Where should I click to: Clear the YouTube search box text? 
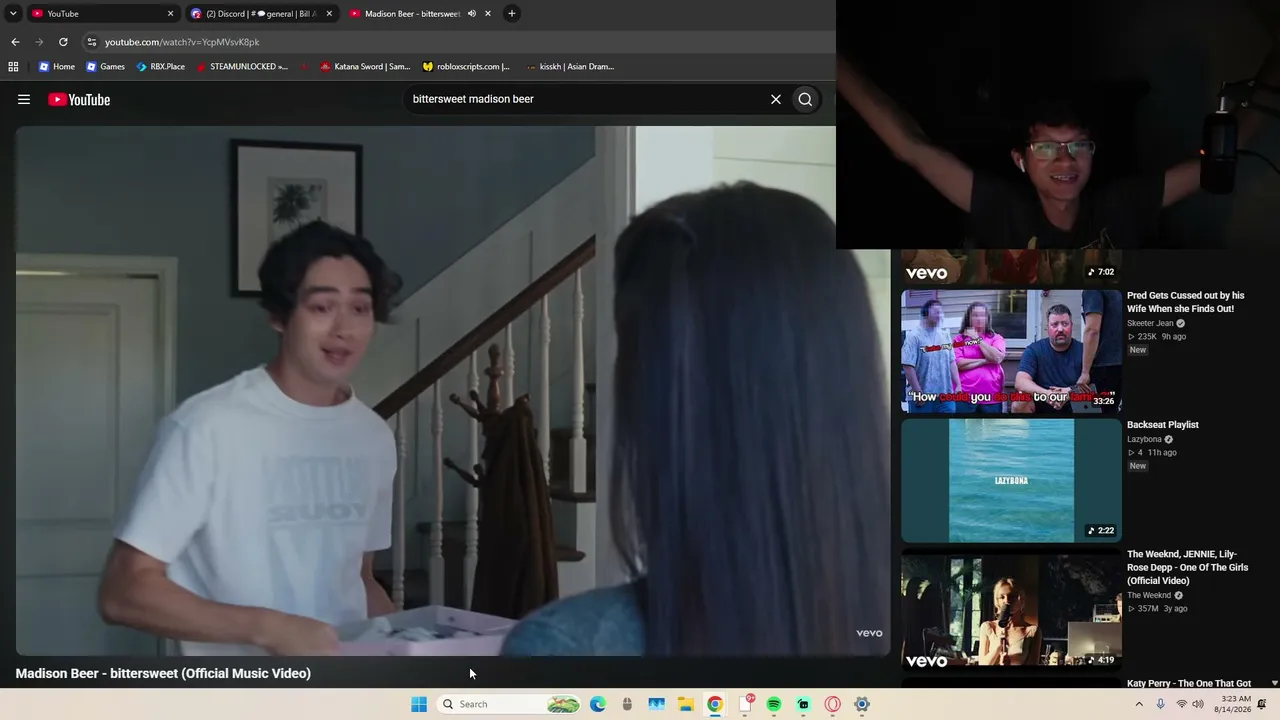coord(775,99)
